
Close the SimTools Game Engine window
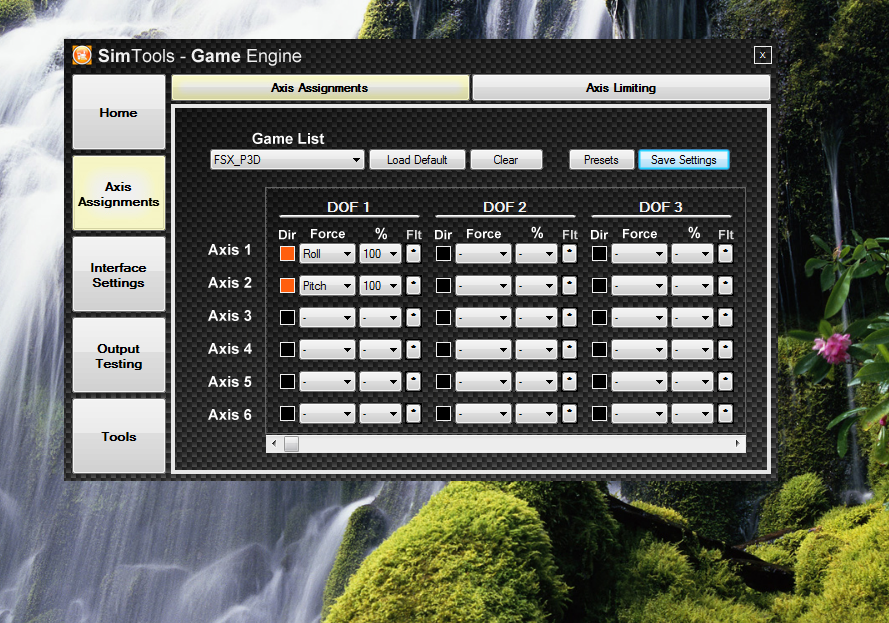tap(763, 55)
